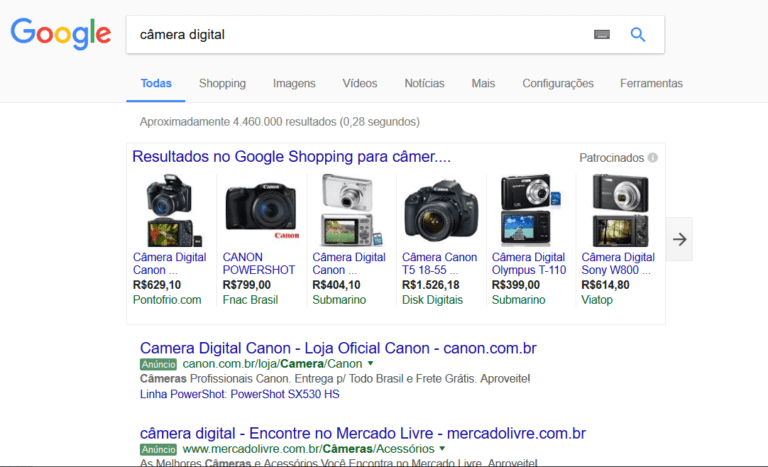The width and height of the screenshot is (768, 467).
Task: Switch to the Shopping tab
Action: click(222, 83)
